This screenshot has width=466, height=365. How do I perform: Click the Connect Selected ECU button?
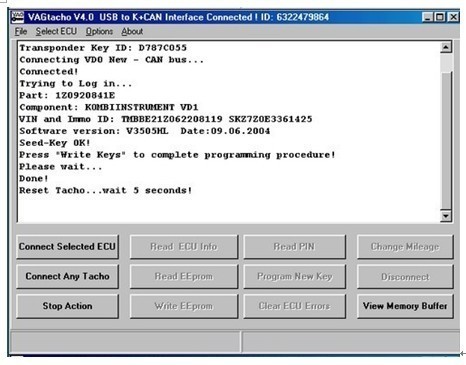67,247
